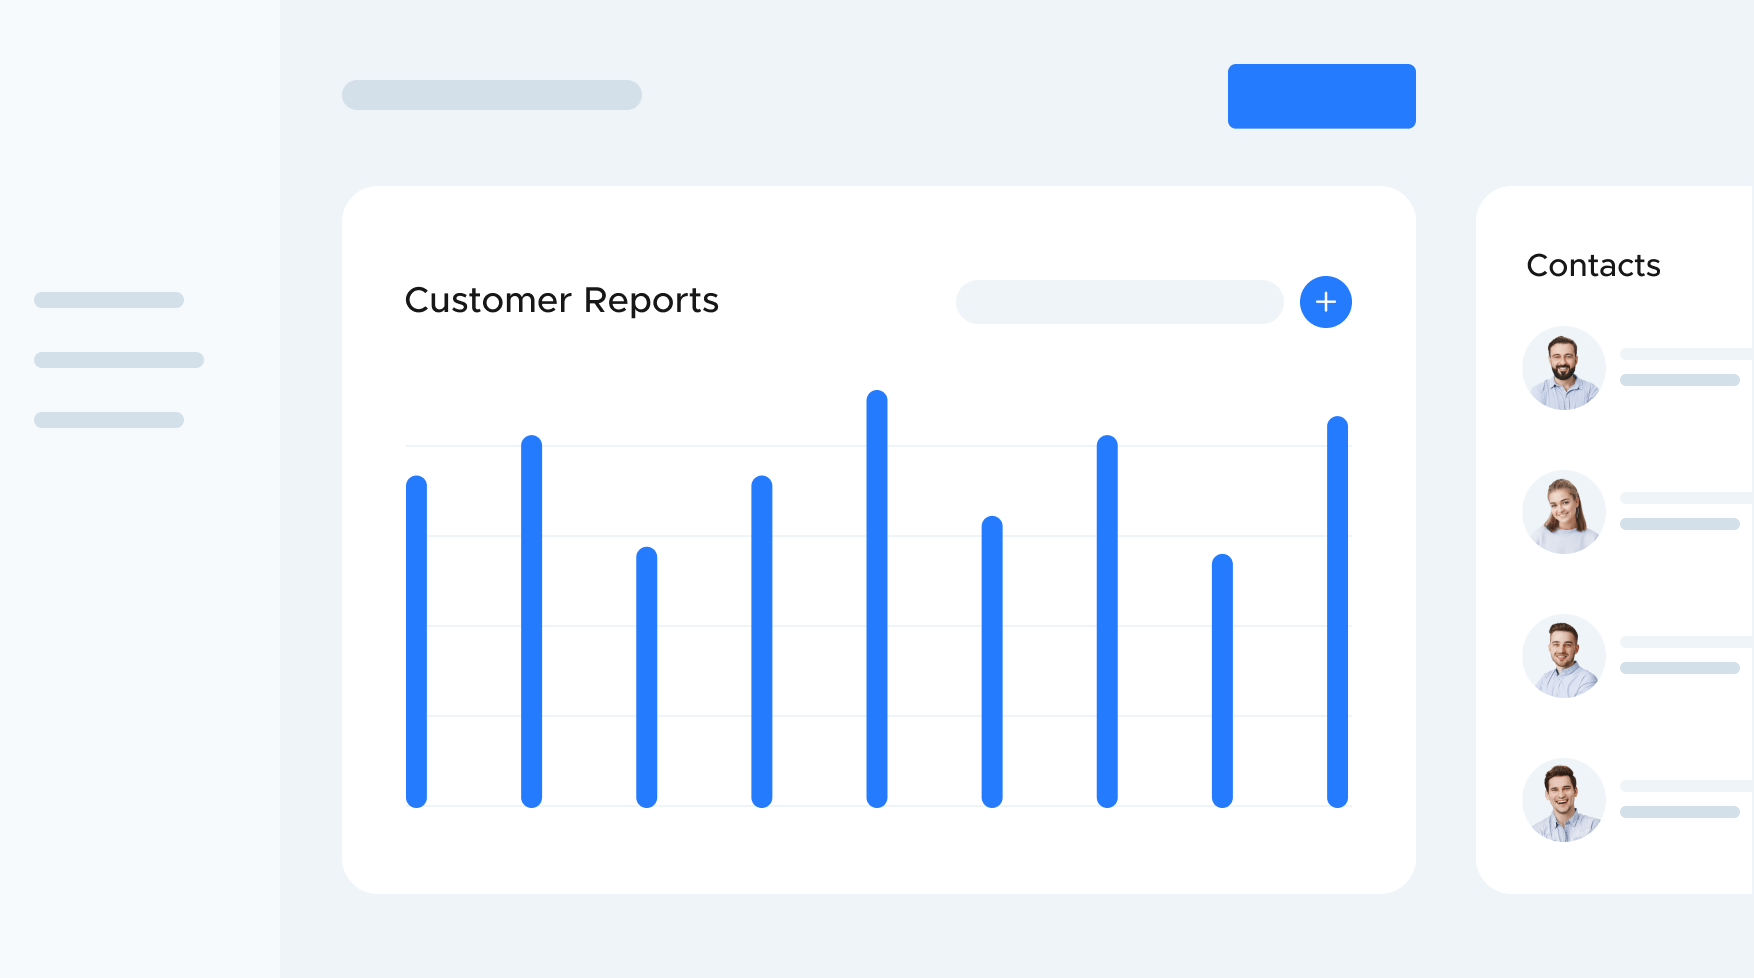Open the first contact's avatar photo
The height and width of the screenshot is (978, 1754).
click(x=1563, y=368)
